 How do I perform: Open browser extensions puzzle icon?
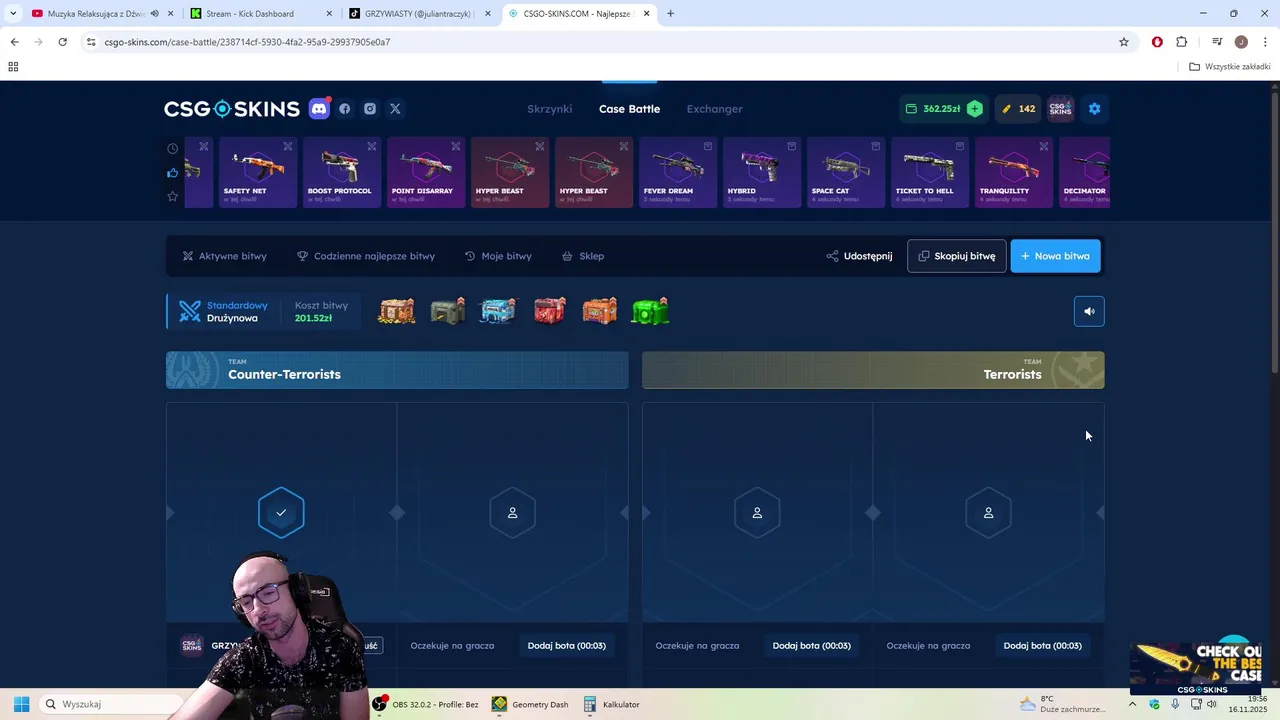(x=1182, y=42)
